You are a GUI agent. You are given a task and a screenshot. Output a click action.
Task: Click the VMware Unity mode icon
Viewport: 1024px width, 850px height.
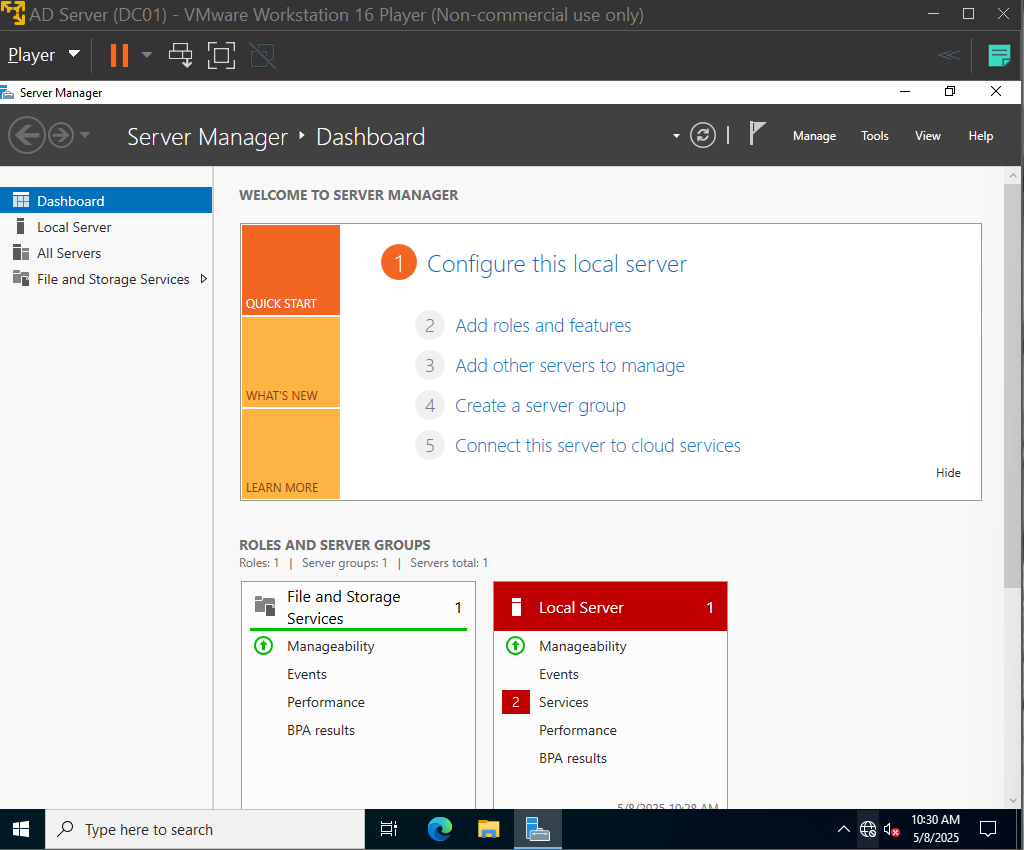tap(263, 55)
